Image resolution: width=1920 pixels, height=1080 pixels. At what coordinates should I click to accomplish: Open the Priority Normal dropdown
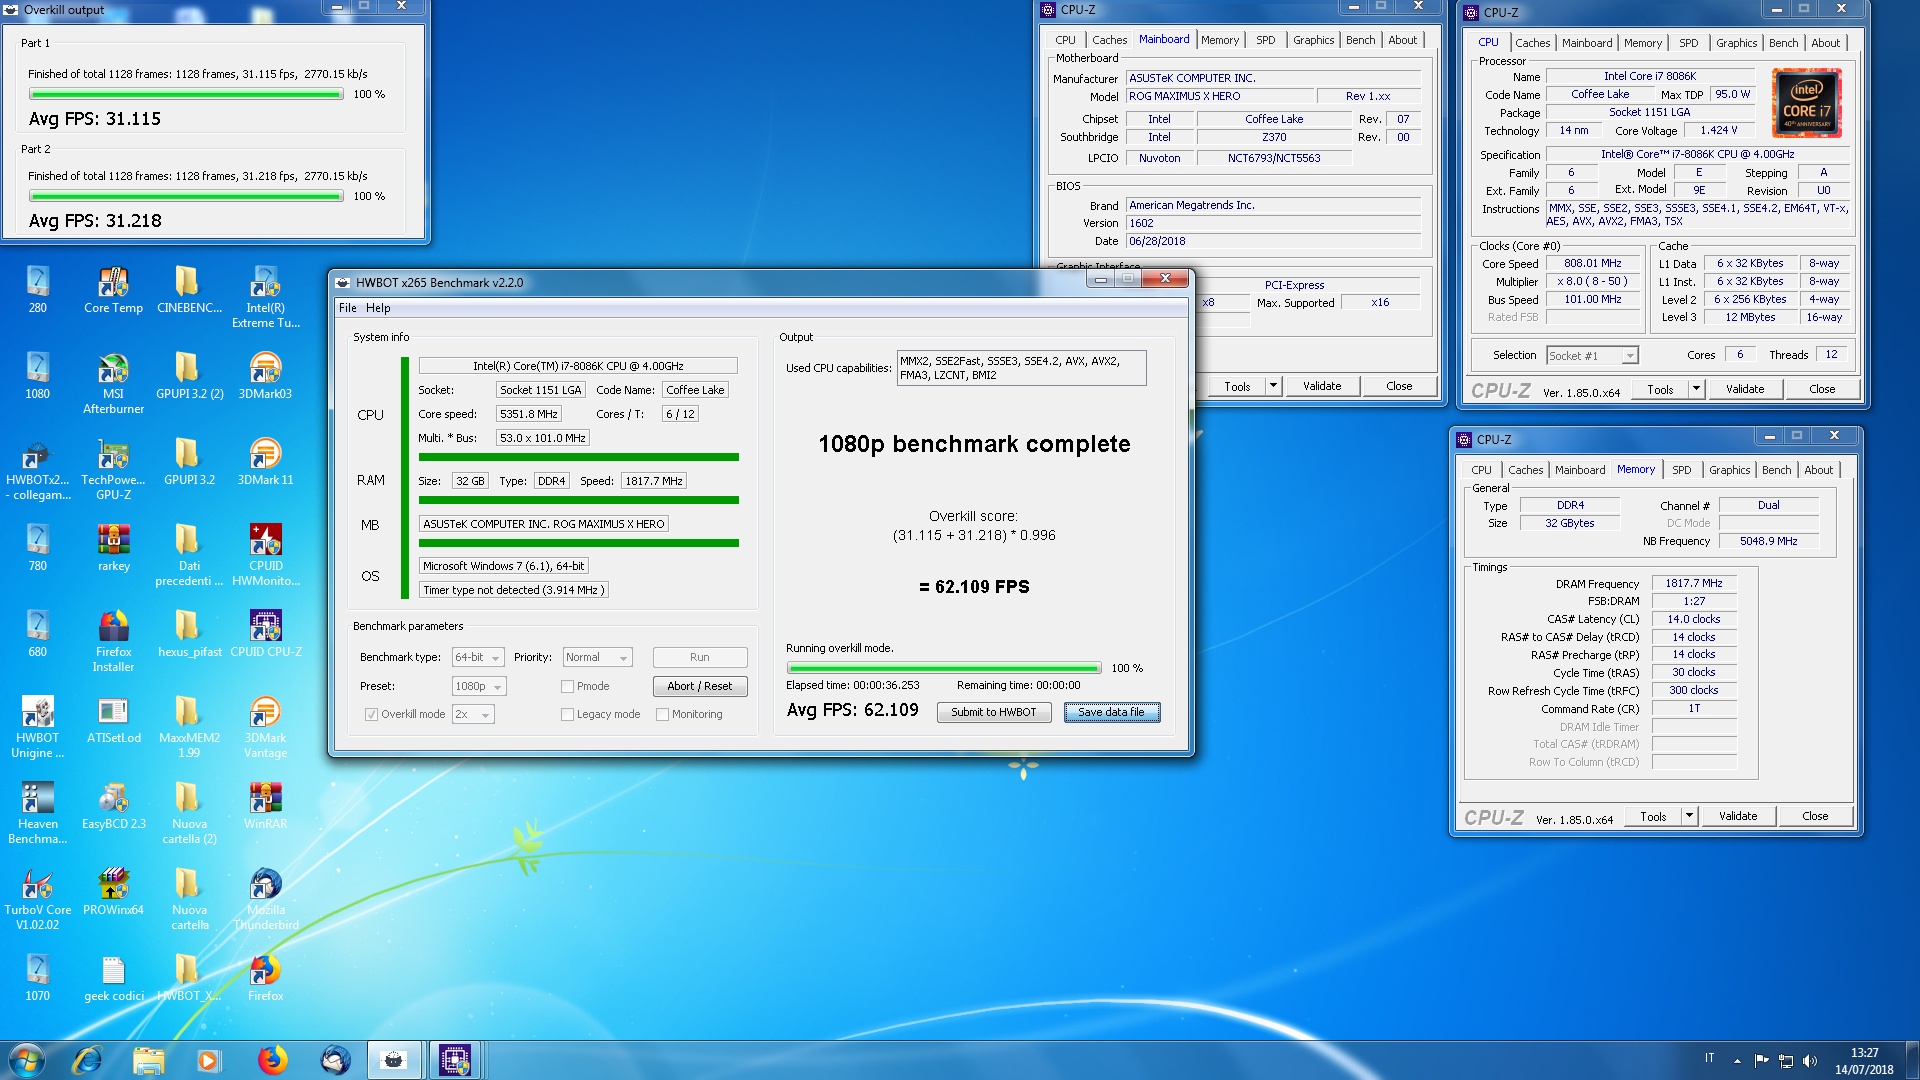[597, 657]
